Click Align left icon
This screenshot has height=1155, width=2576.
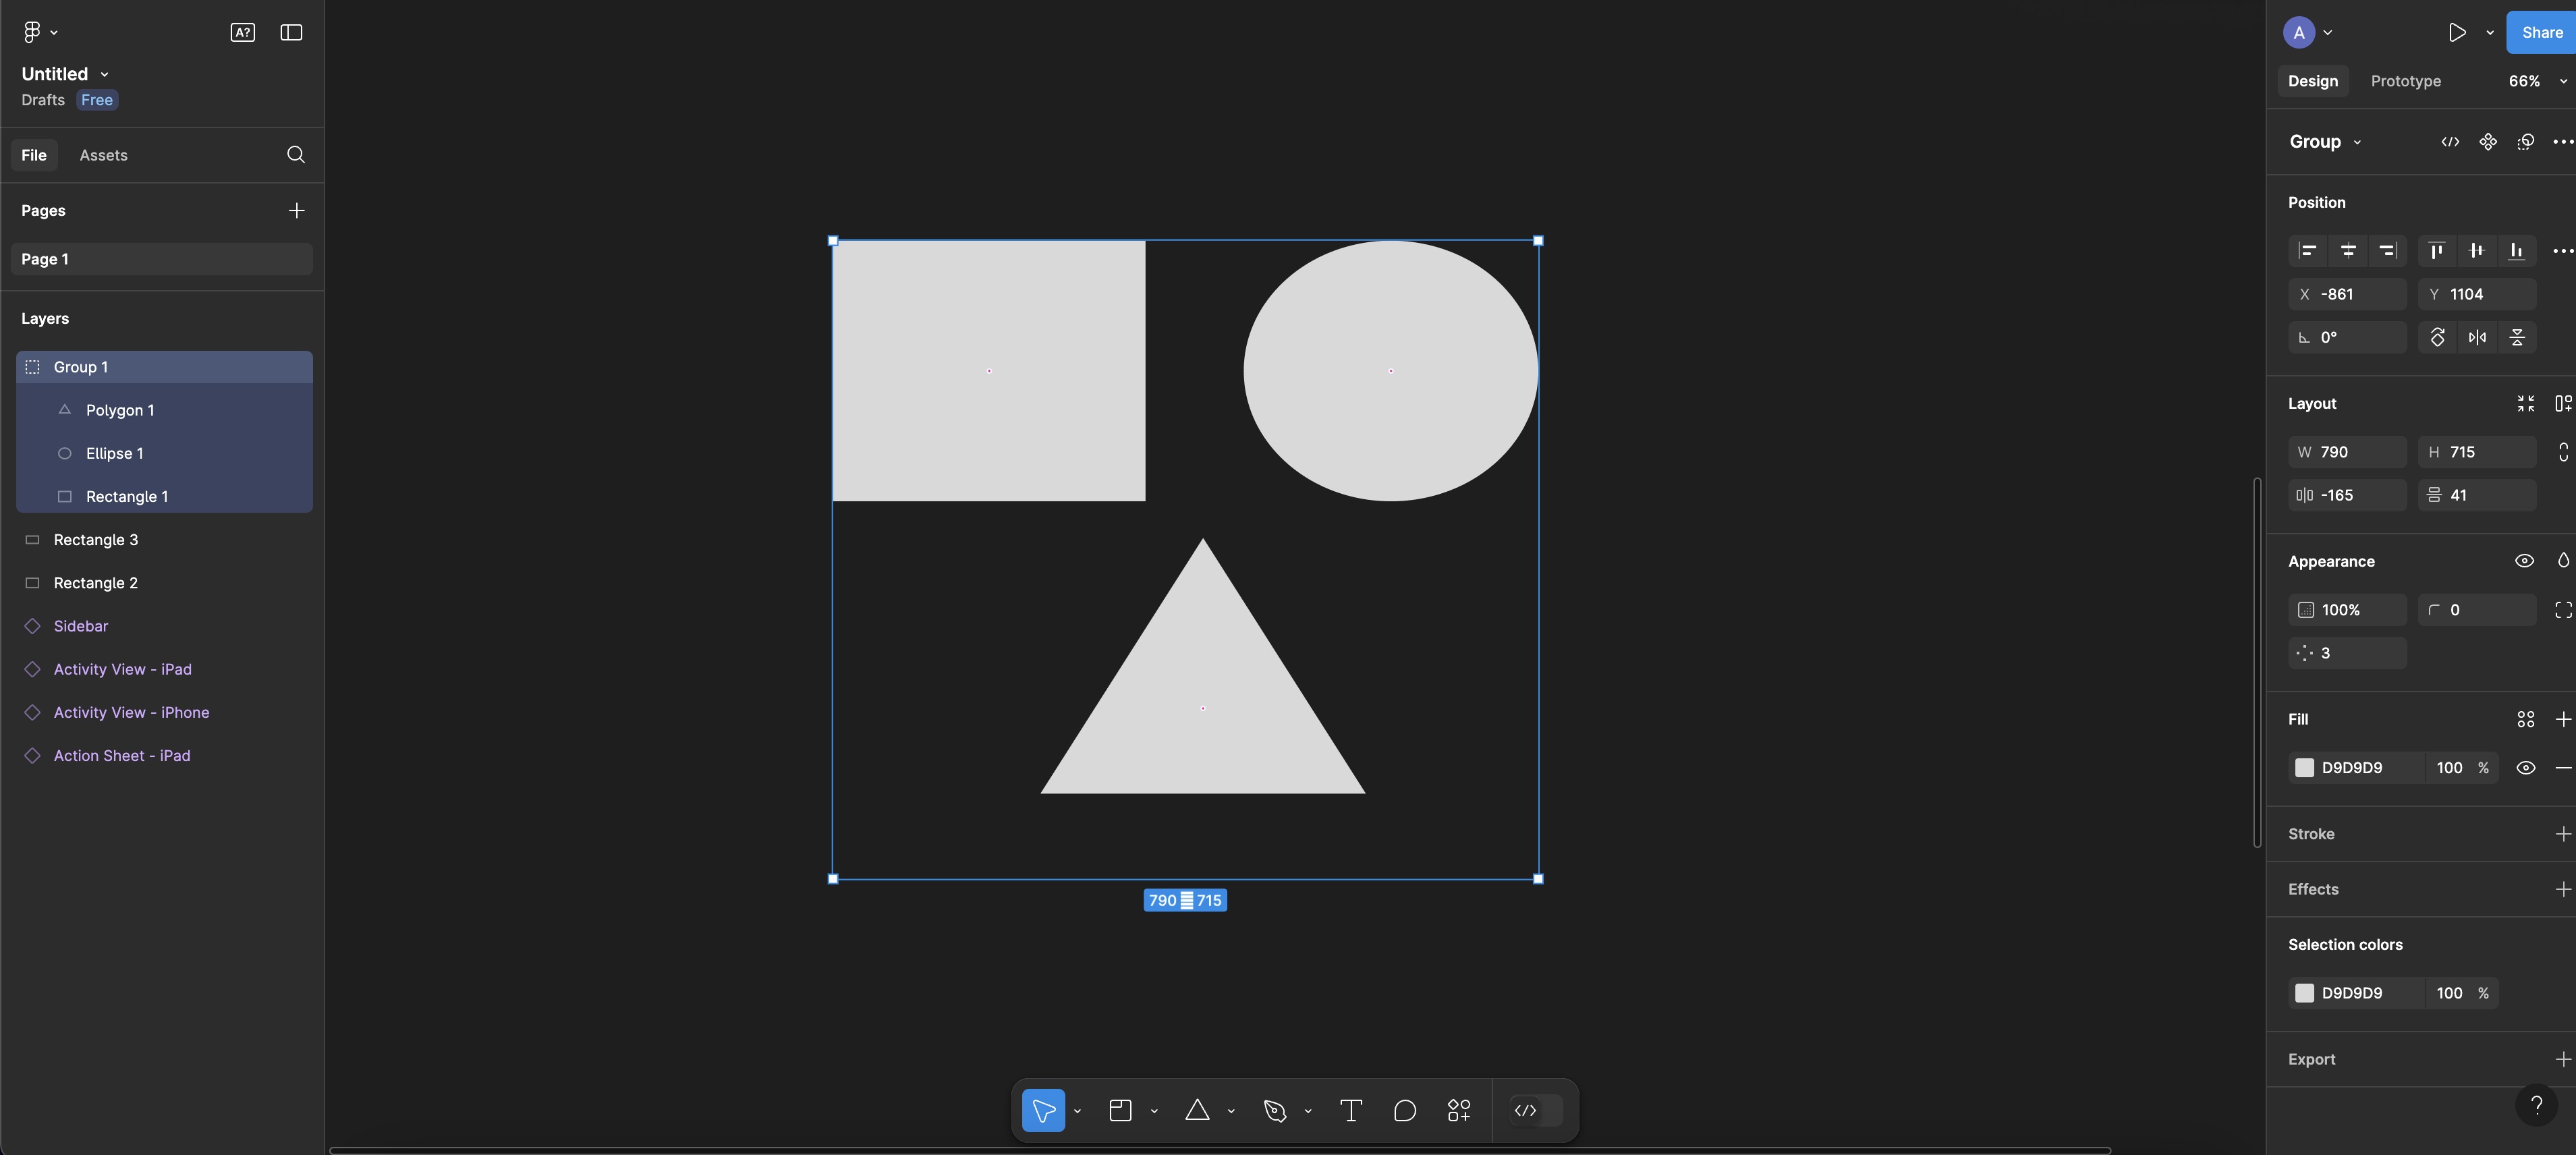(x=2308, y=251)
